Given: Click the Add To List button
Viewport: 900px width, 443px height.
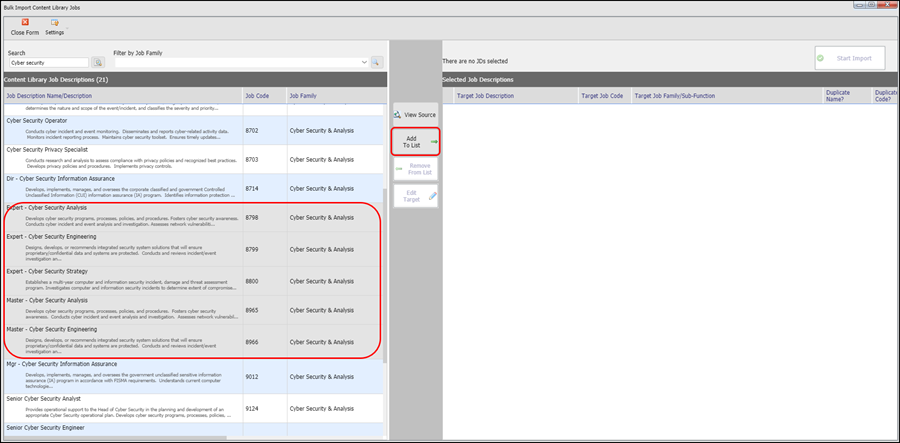Looking at the screenshot, I should pos(416,142).
